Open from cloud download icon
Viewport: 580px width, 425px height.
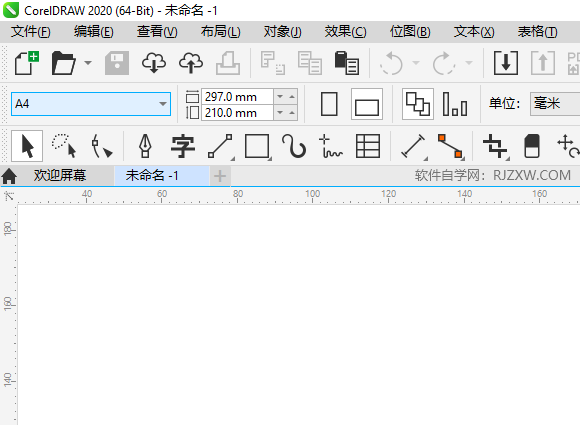(154, 63)
